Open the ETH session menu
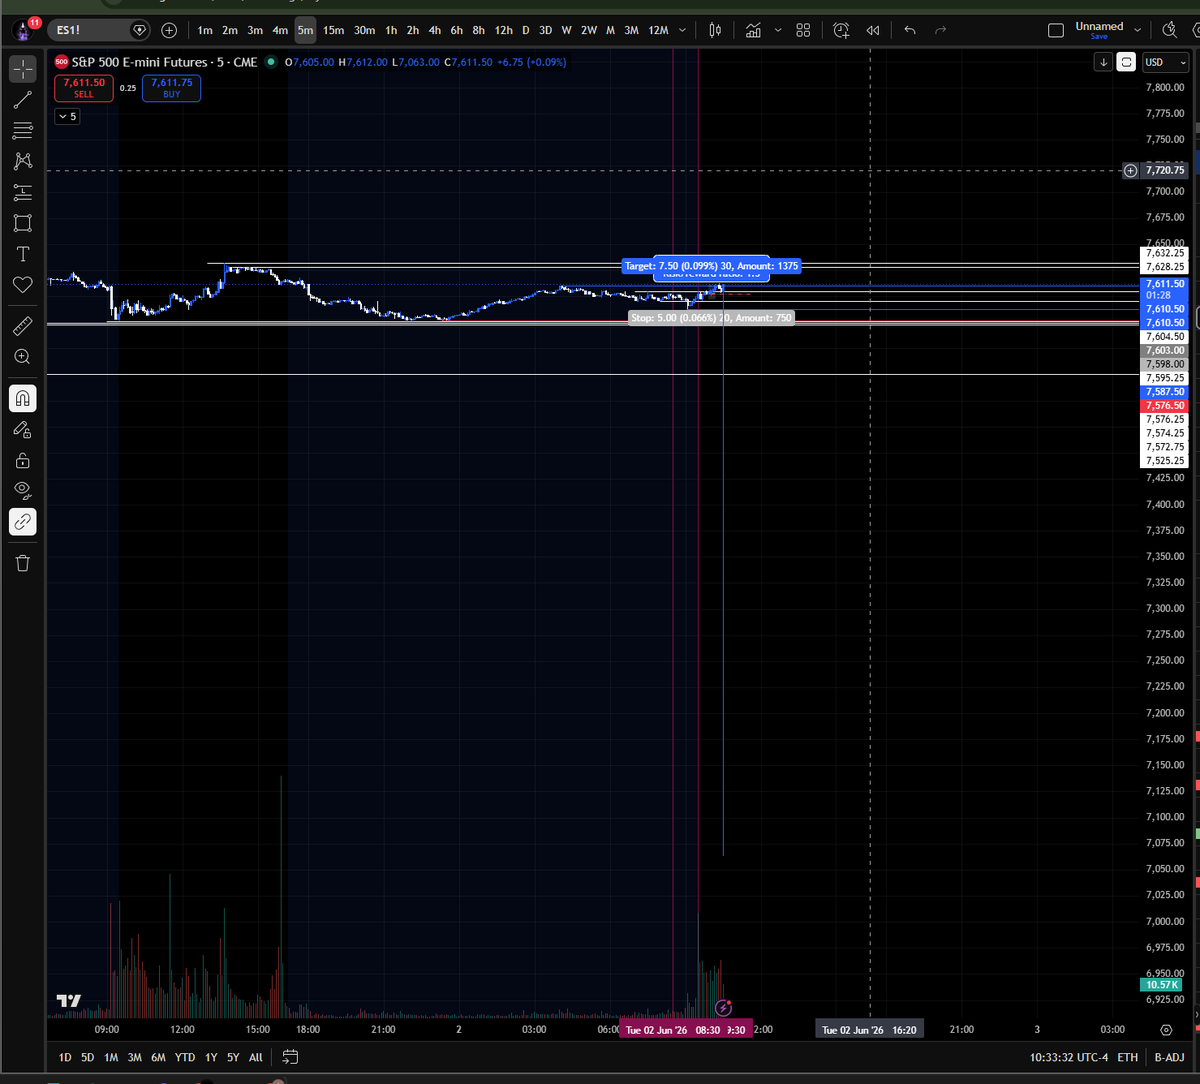This screenshot has height=1084, width=1200. click(1127, 1057)
